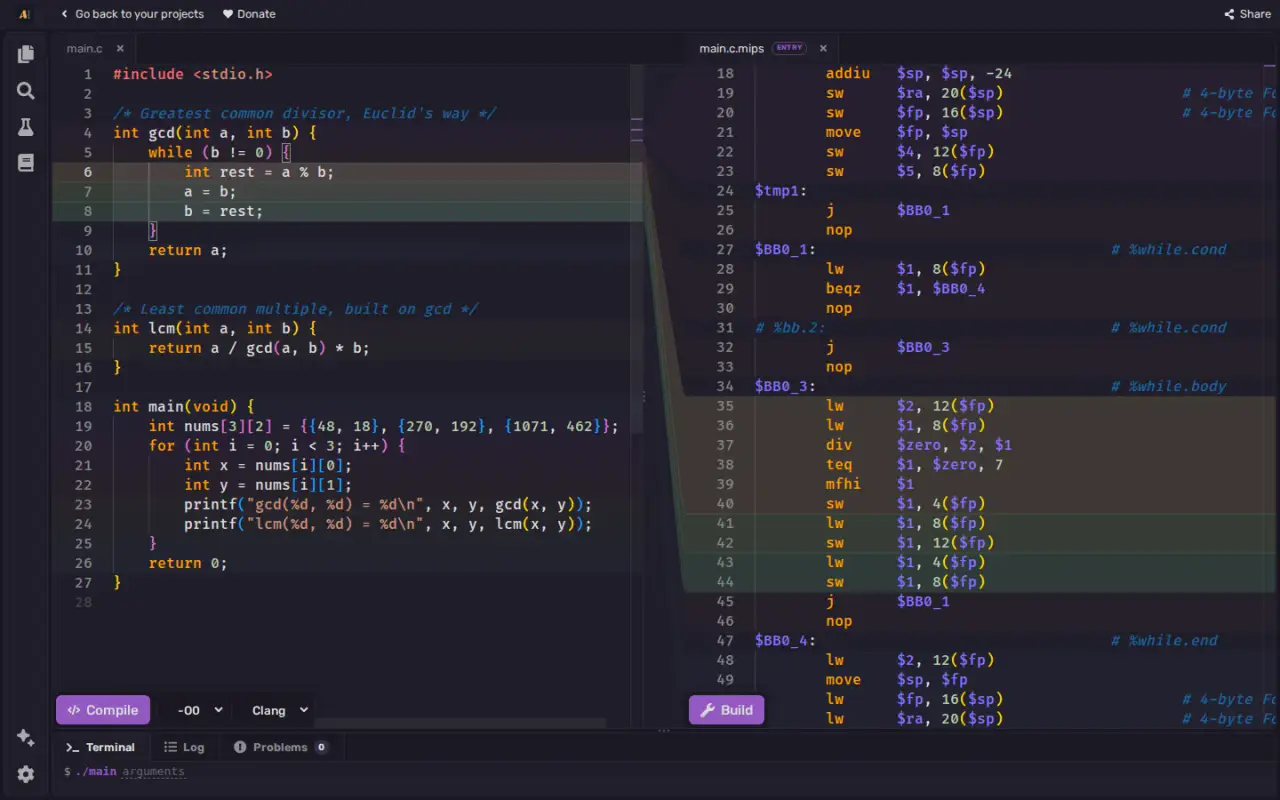Click the "teq $1, $zero, 7" instruction
The height and width of the screenshot is (800, 1280).
[x=915, y=465]
